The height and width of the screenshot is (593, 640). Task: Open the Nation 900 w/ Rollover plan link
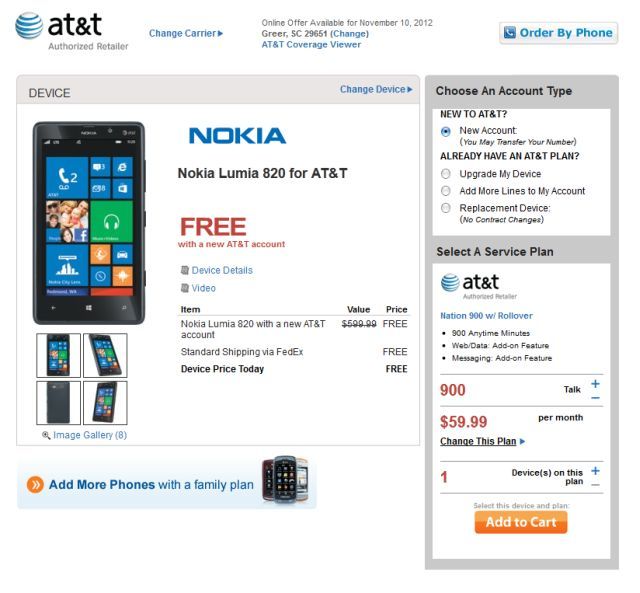point(486,316)
